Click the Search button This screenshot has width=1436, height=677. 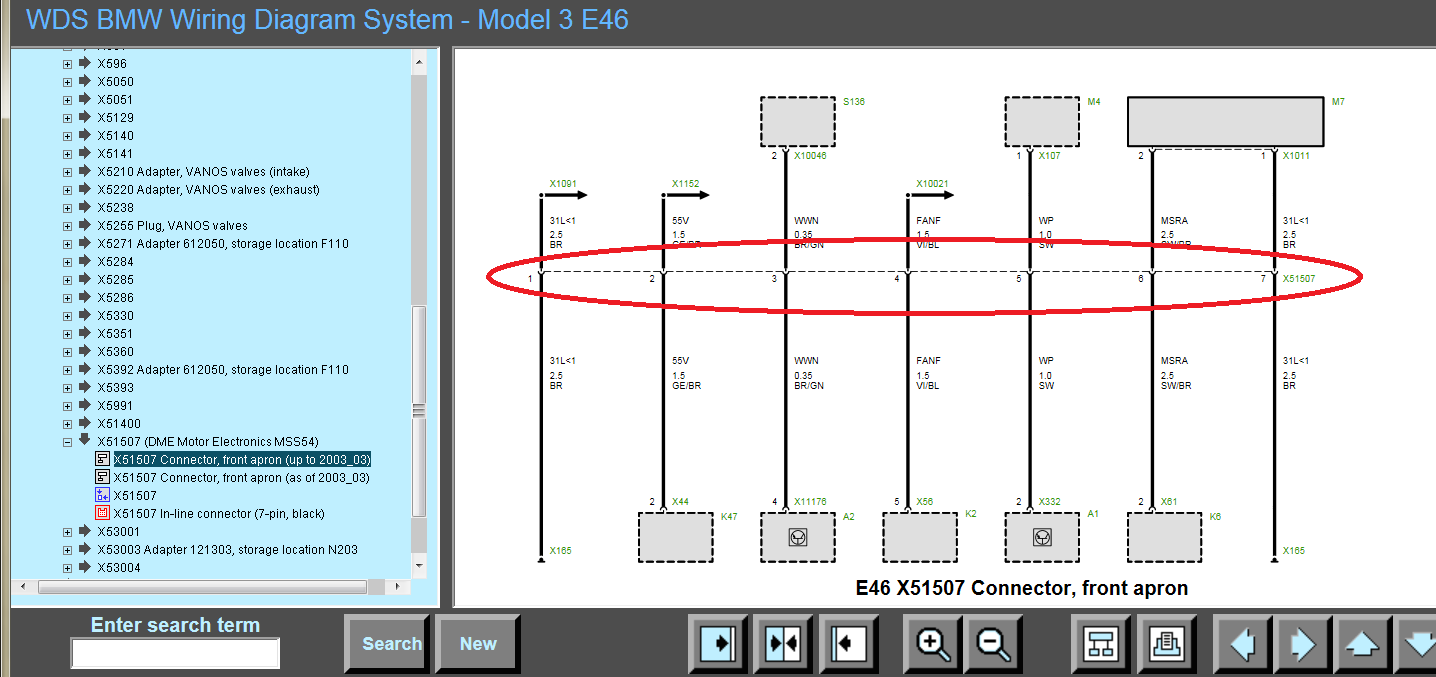pos(391,644)
